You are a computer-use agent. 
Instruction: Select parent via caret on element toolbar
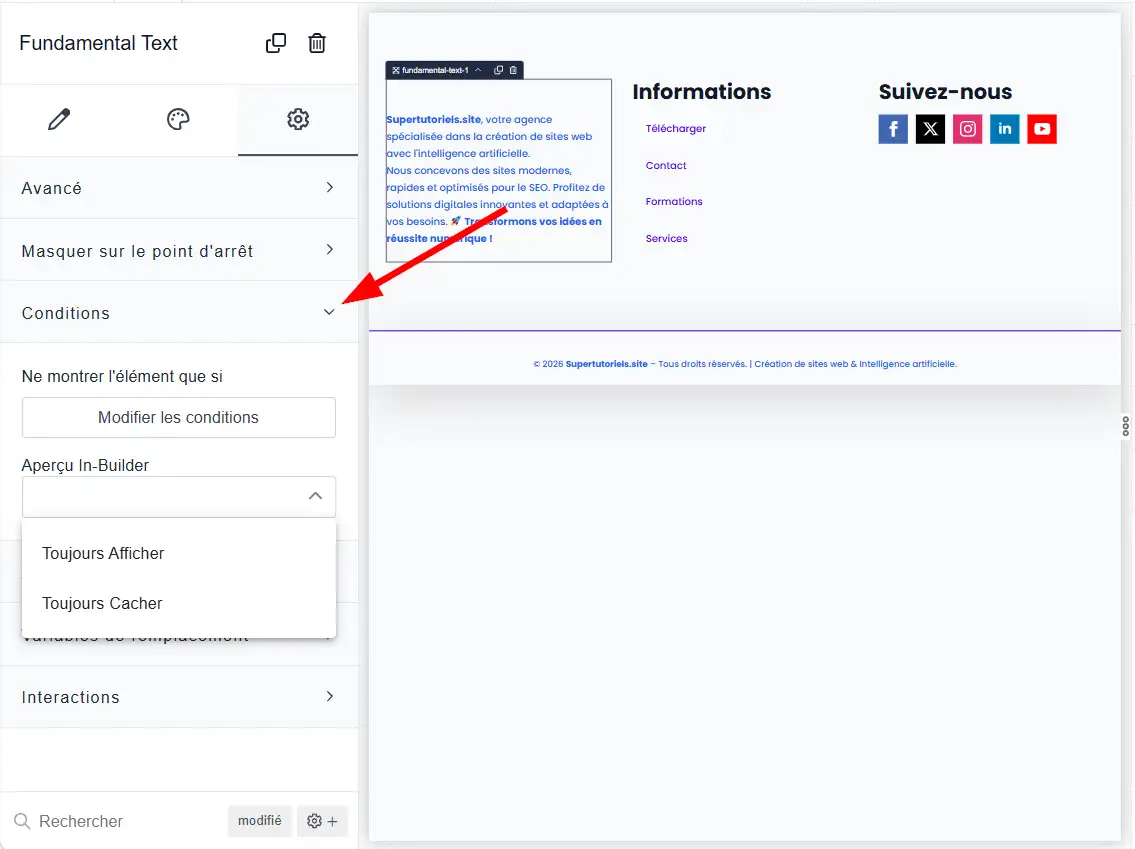pyautogui.click(x=478, y=70)
